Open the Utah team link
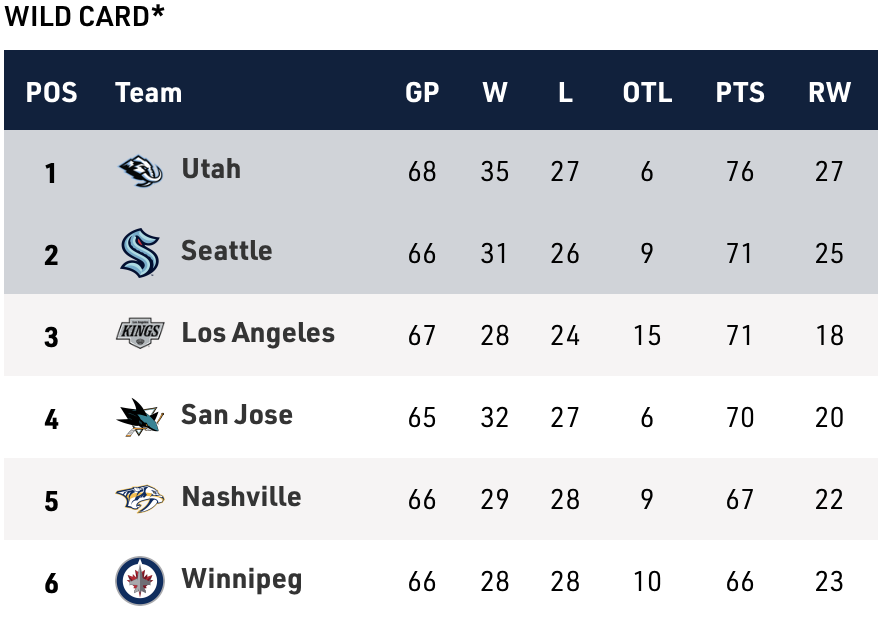 pos(211,168)
